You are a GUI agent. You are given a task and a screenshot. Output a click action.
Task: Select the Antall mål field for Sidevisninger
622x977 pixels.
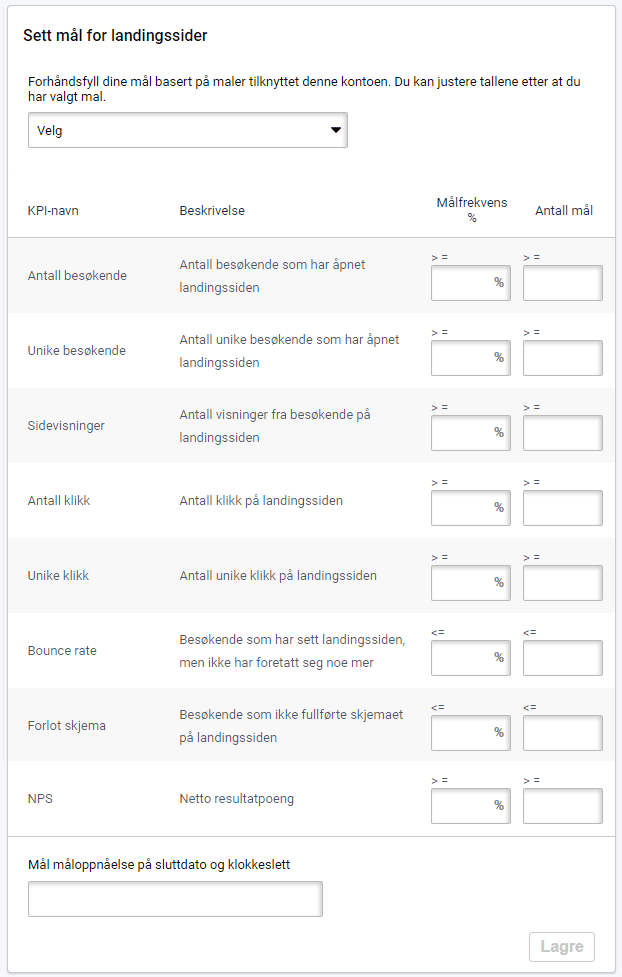click(562, 432)
